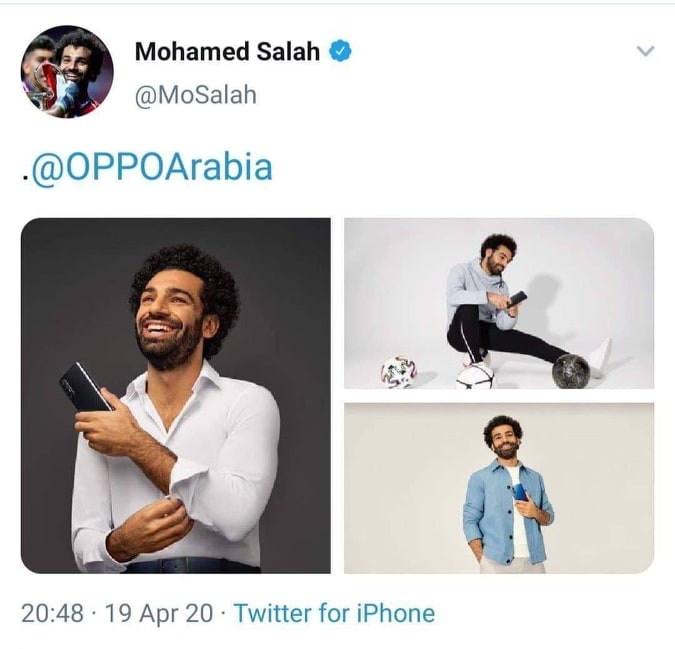Click the 20:48 tweet timestamp

pyautogui.click(x=52, y=612)
